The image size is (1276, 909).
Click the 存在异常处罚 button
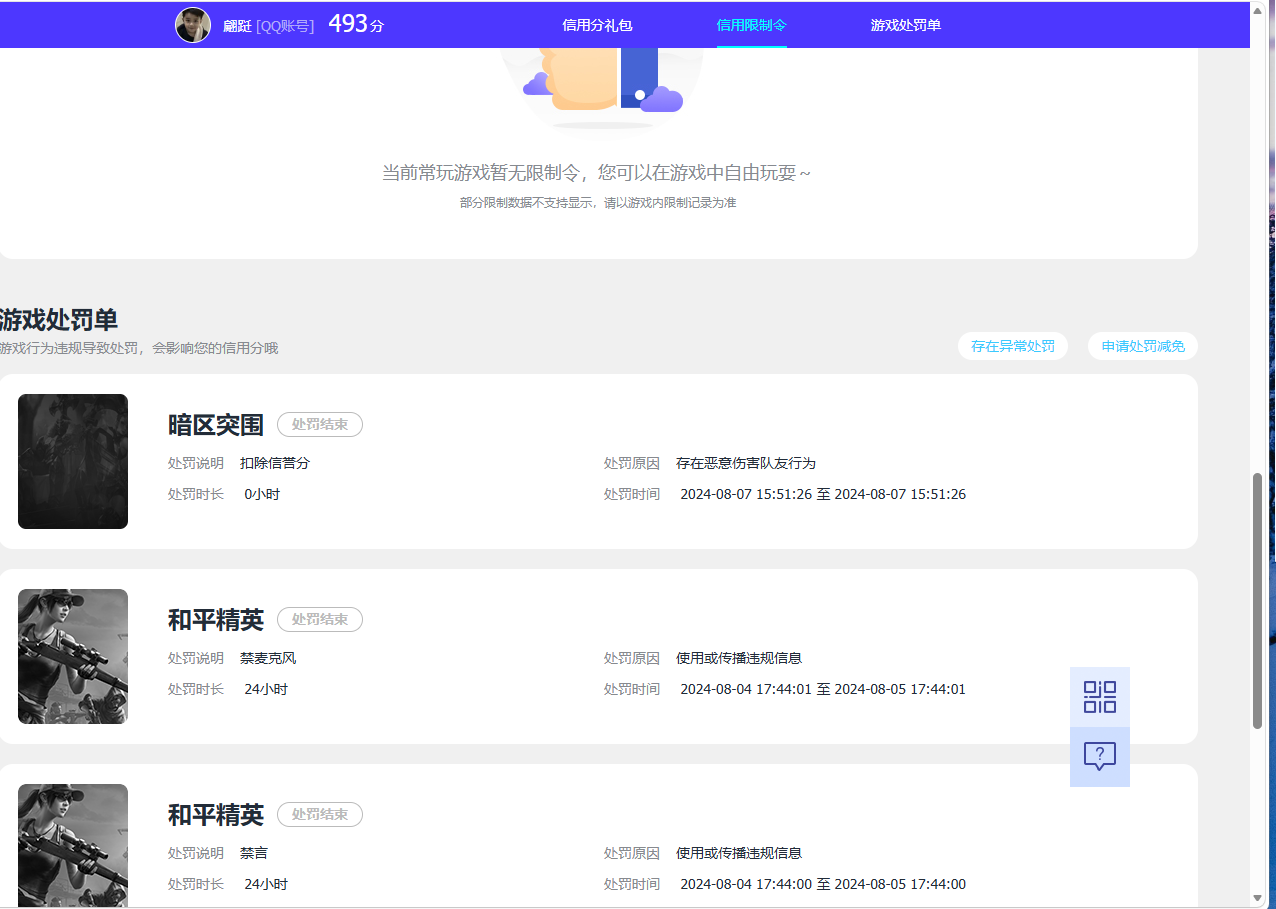coord(1013,346)
